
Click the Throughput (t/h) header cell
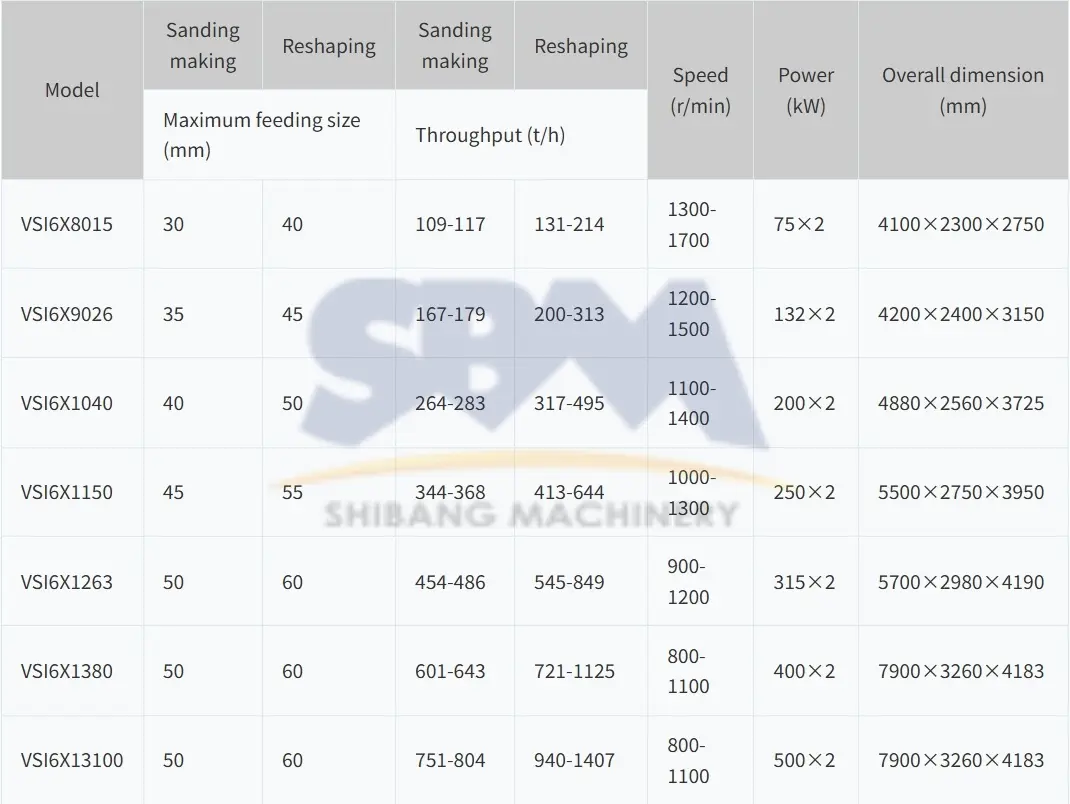point(490,135)
